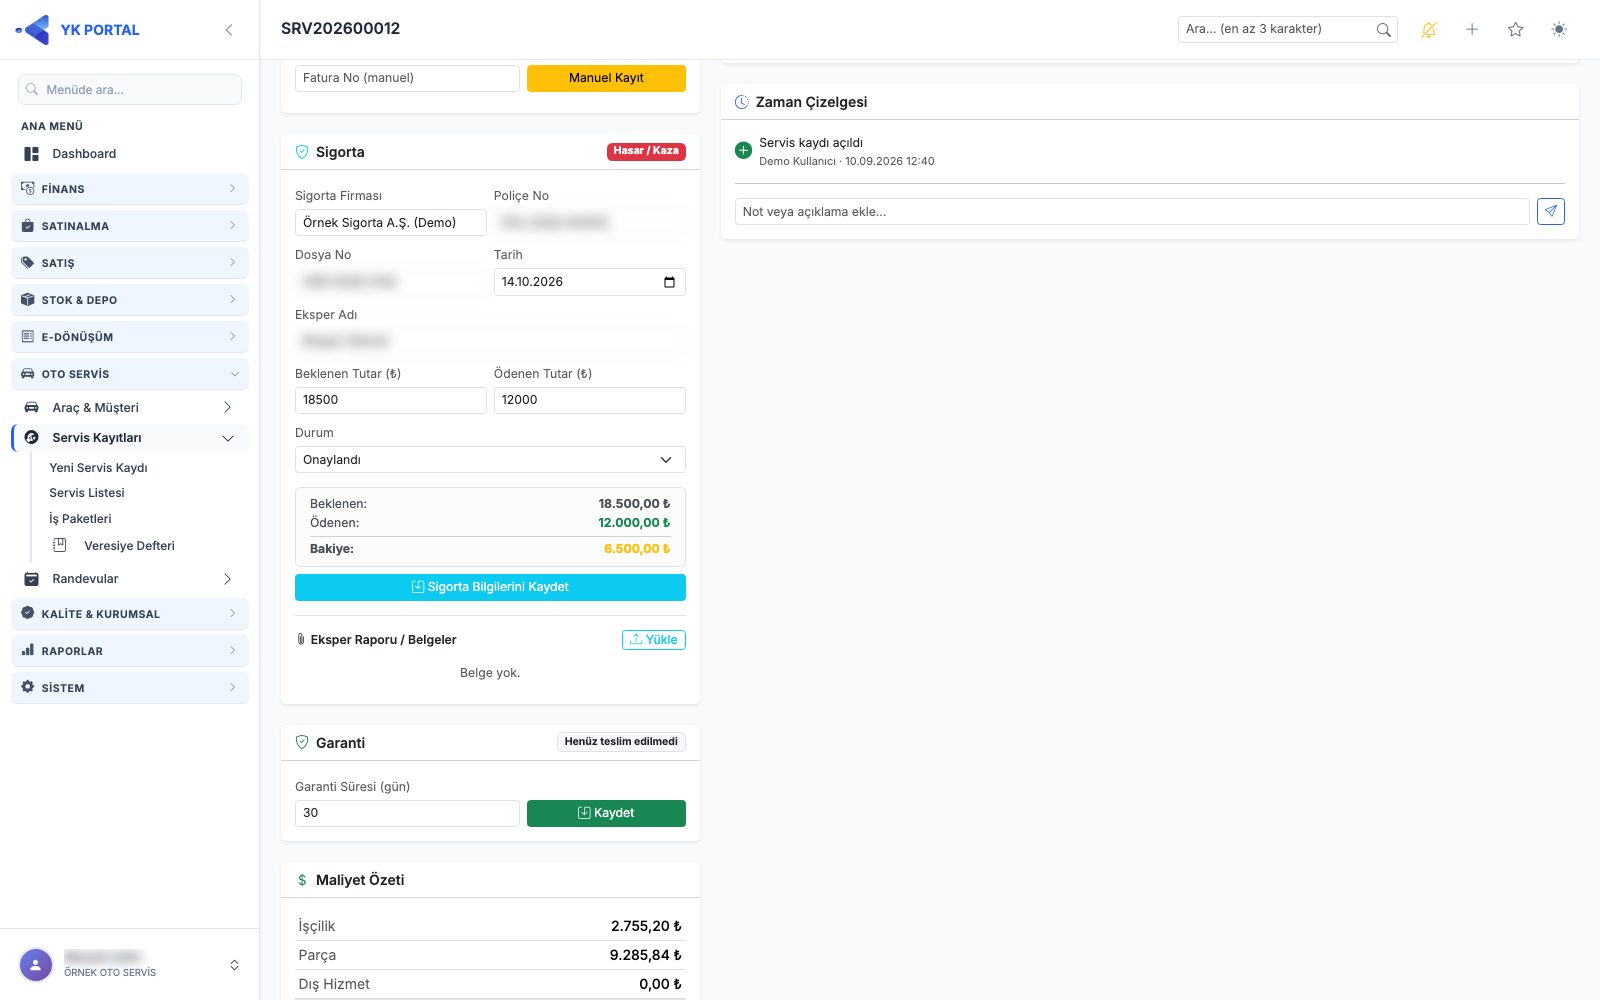This screenshot has height=1000, width=1600.
Task: Click the Yükle upload button
Action: (654, 640)
